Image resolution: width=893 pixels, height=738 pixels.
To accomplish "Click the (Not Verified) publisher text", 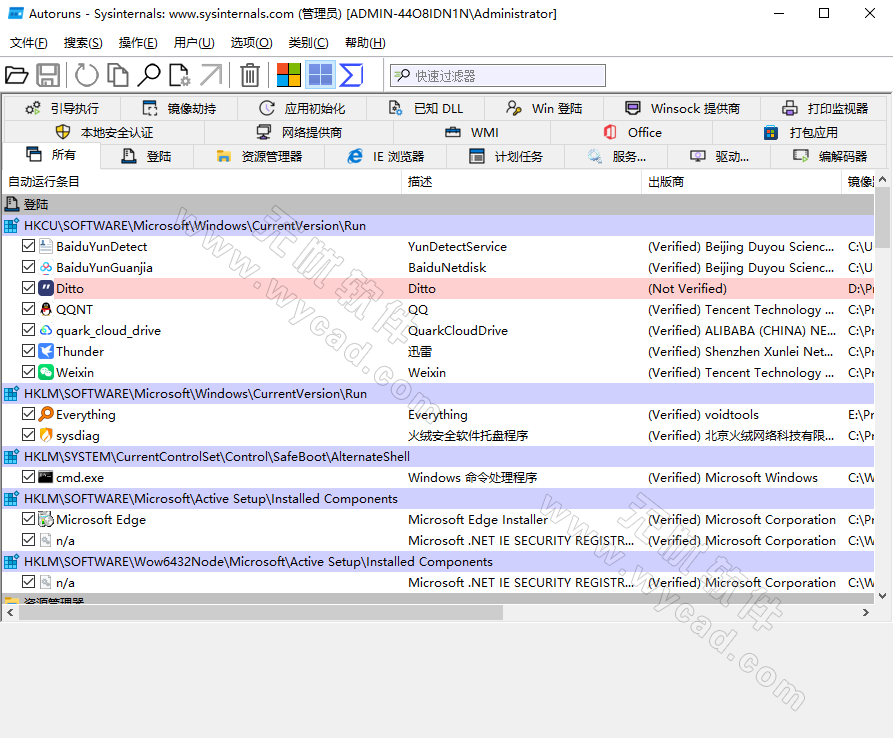I will pos(687,289).
